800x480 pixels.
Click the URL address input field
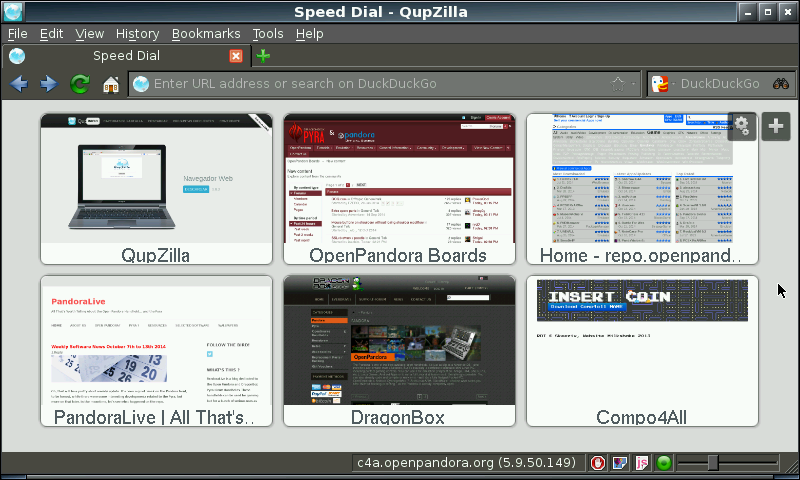pyautogui.click(x=380, y=84)
